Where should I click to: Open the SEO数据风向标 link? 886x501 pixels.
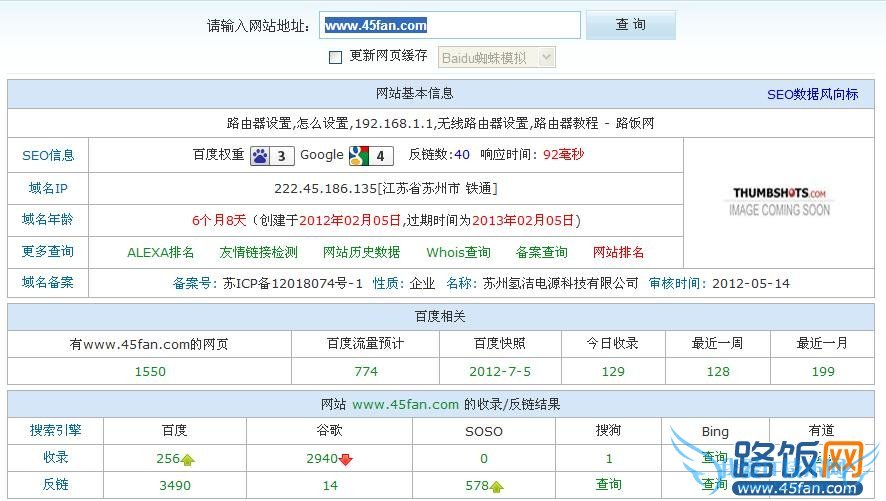pyautogui.click(x=813, y=94)
